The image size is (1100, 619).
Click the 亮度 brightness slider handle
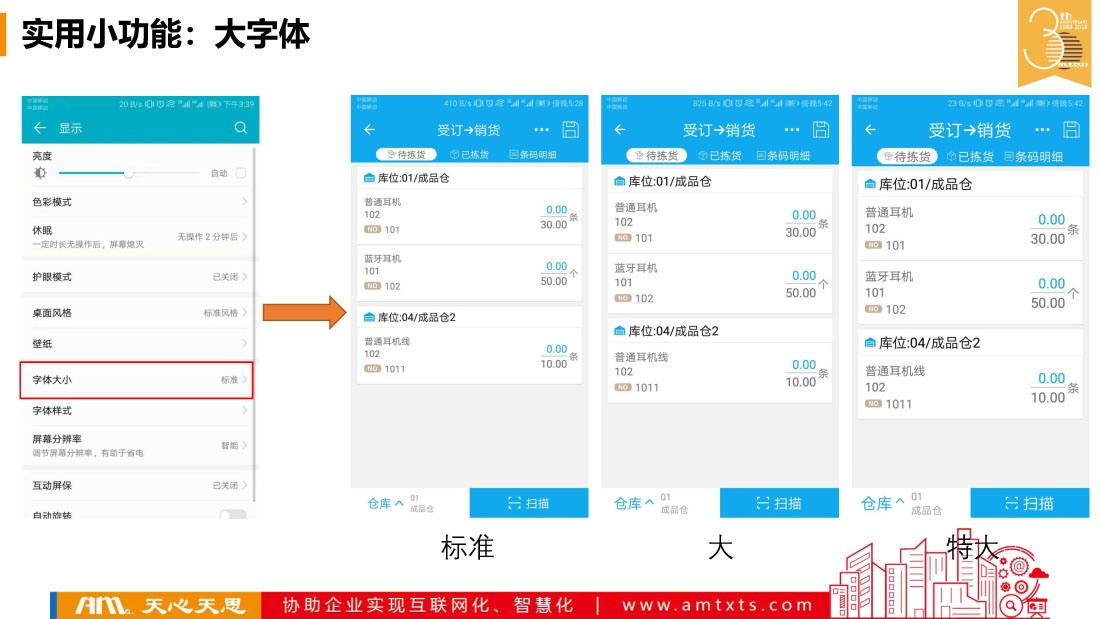click(x=128, y=173)
